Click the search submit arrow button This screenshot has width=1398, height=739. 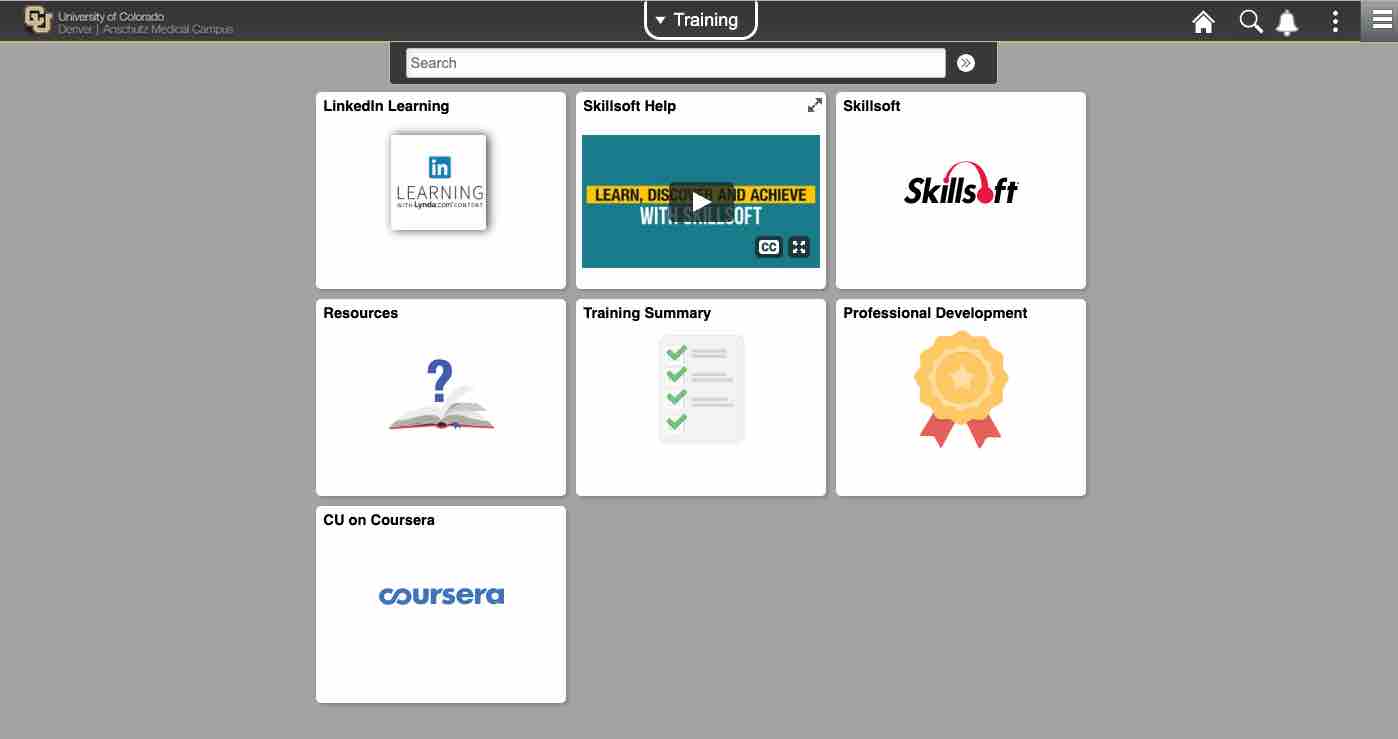click(966, 62)
